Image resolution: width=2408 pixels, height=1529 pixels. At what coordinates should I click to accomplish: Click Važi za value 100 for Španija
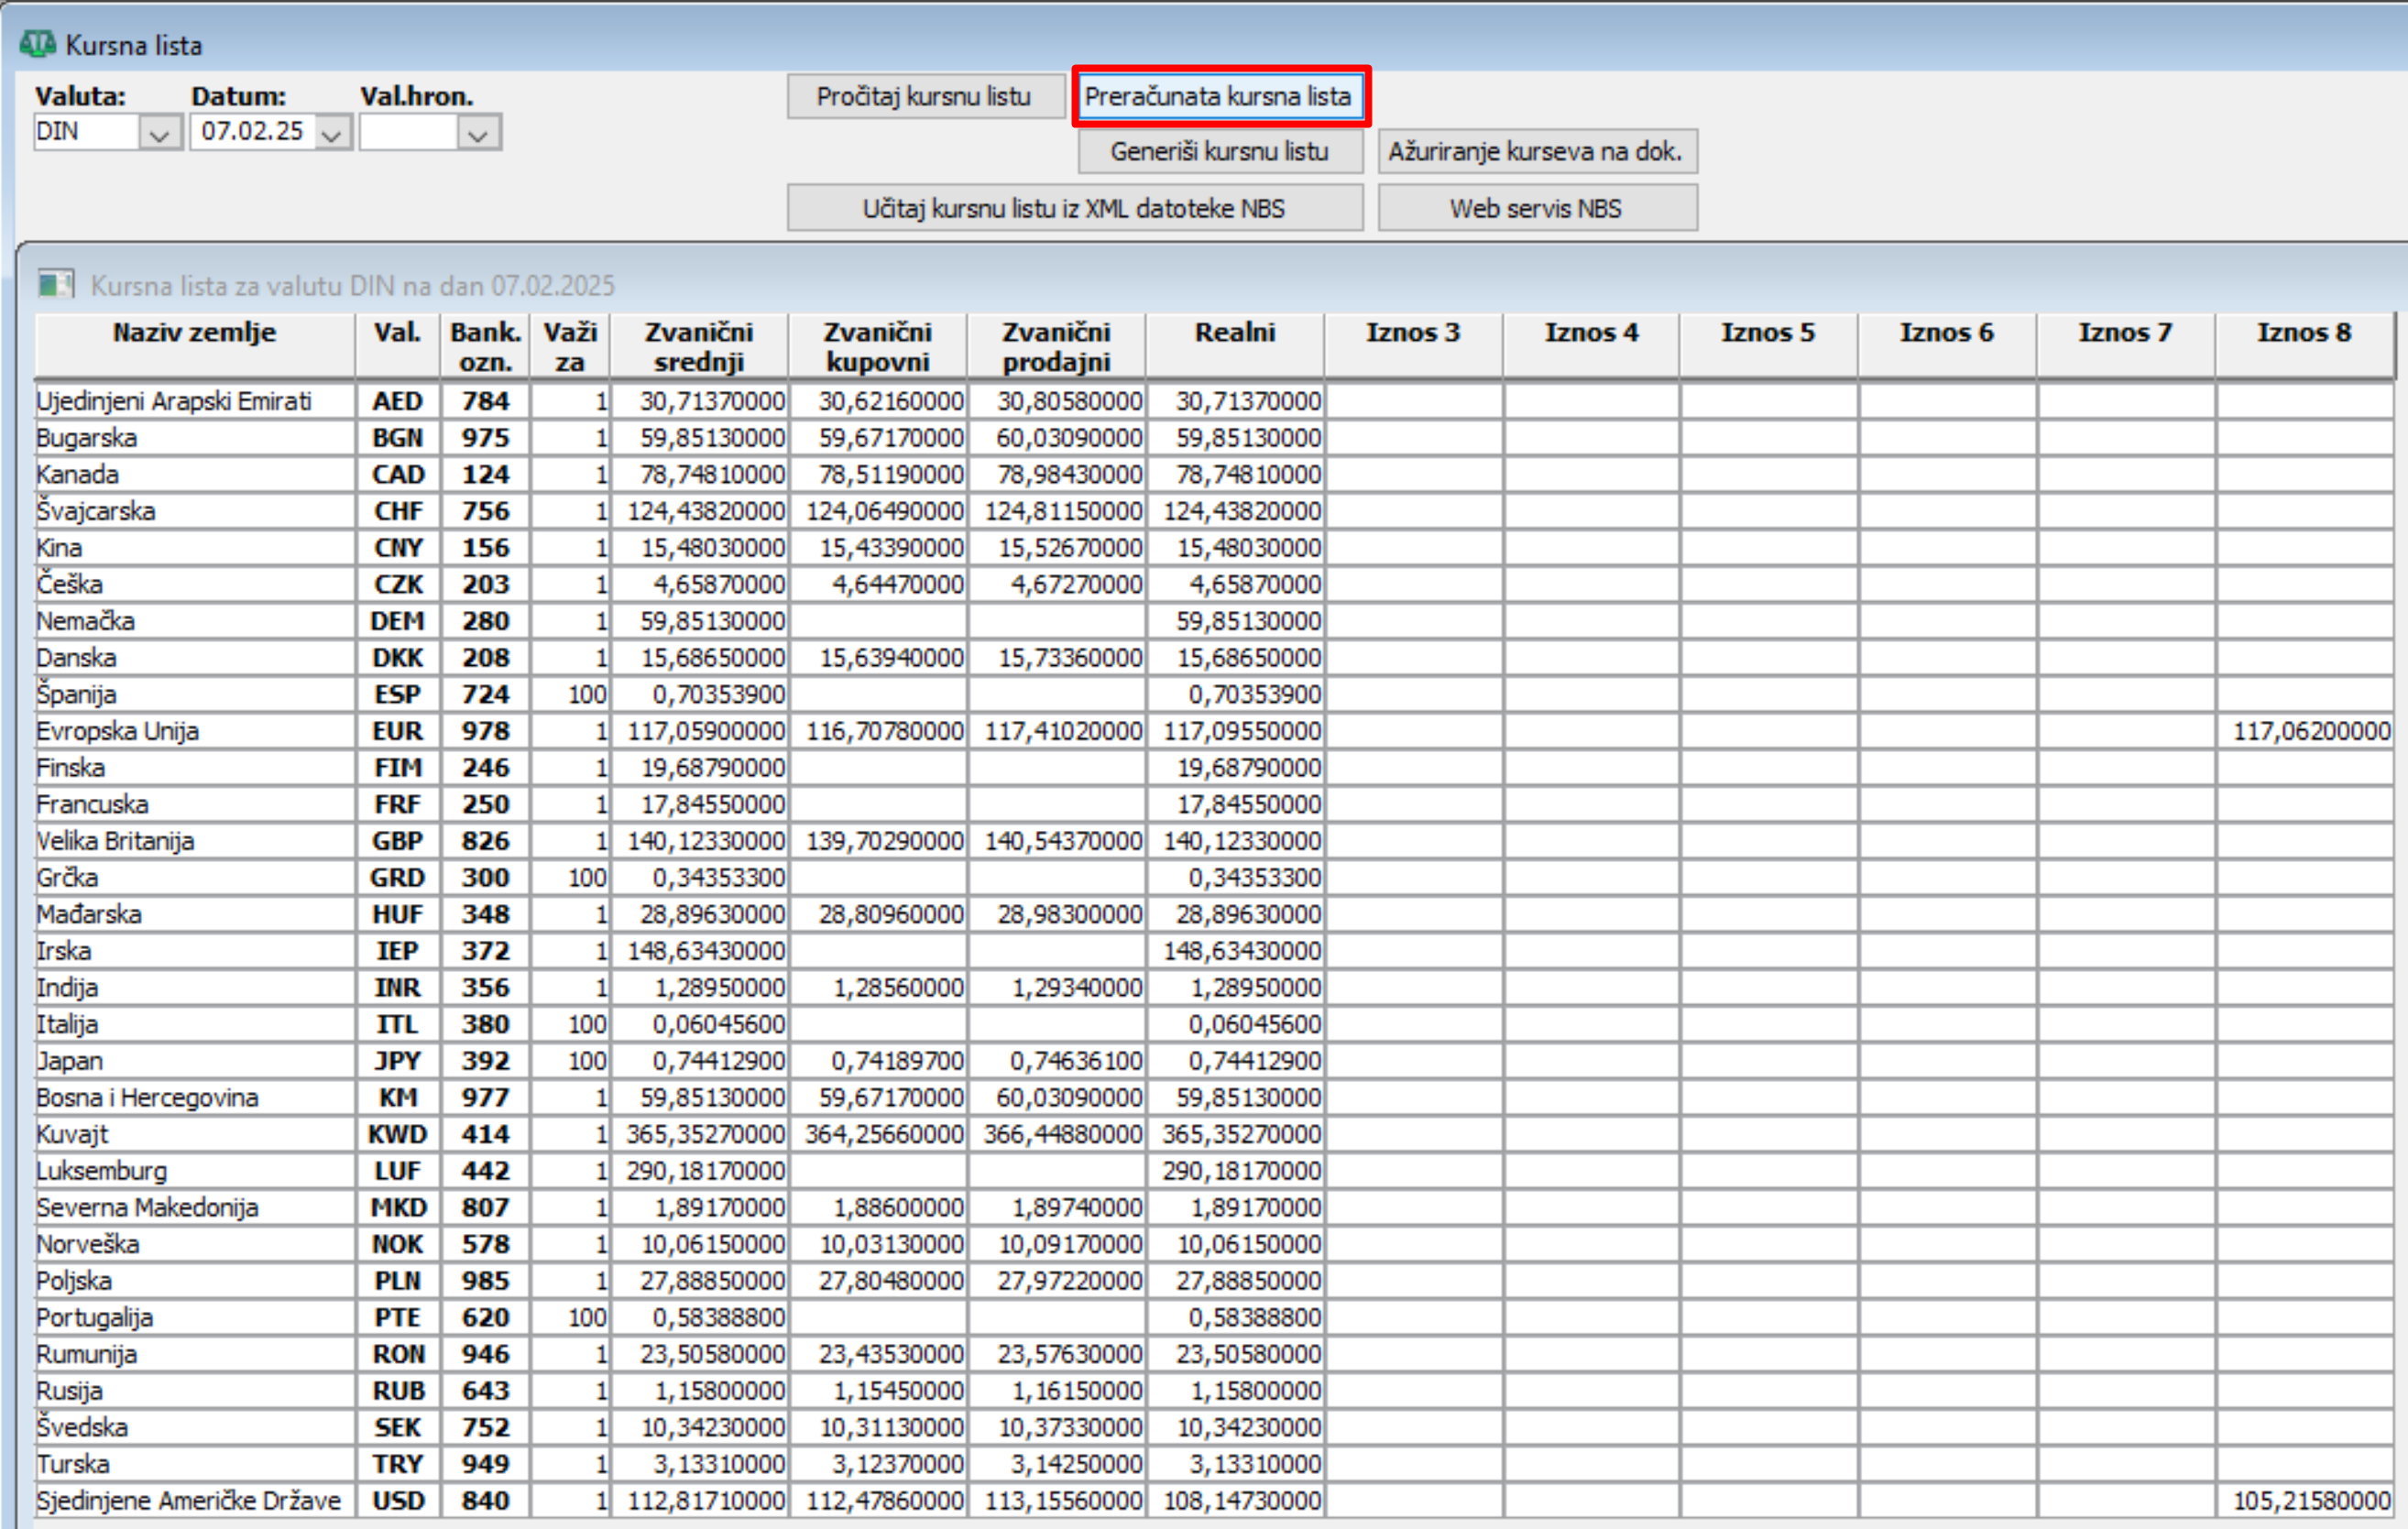(x=570, y=695)
